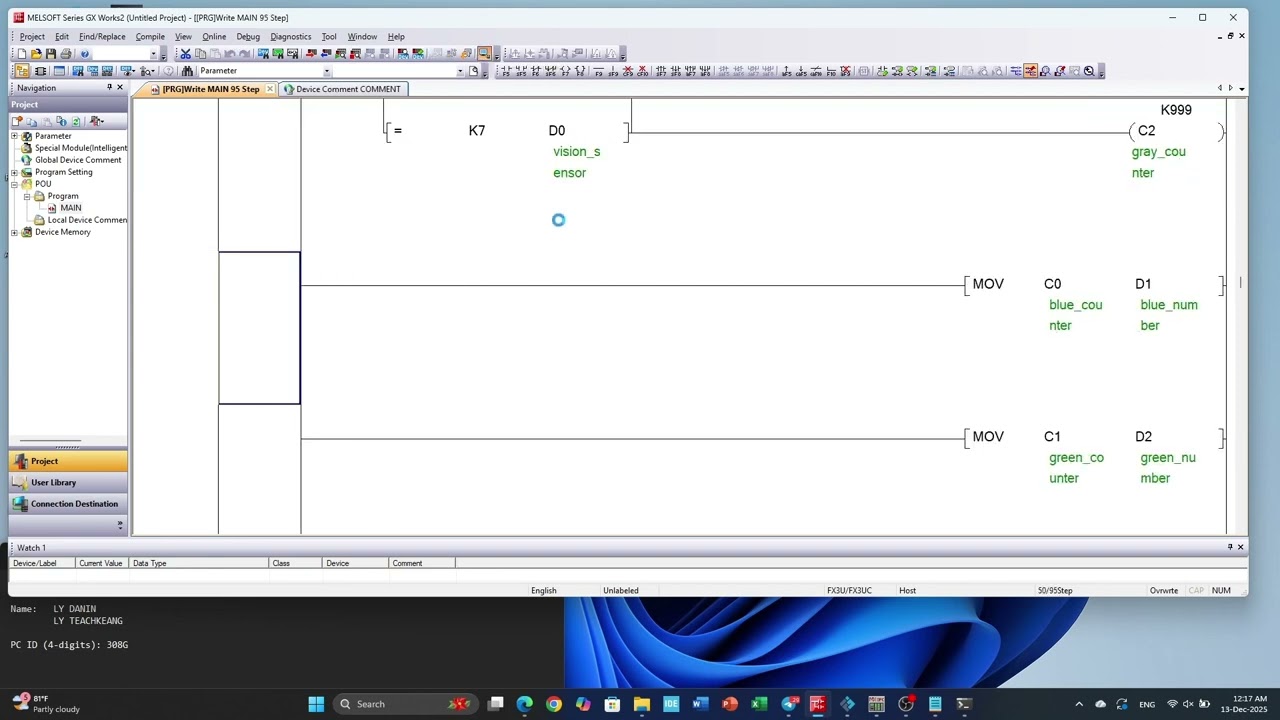Click the highlighted zoom toolbar icon
Image resolution: width=1280 pixels, height=720 pixels.
484,54
